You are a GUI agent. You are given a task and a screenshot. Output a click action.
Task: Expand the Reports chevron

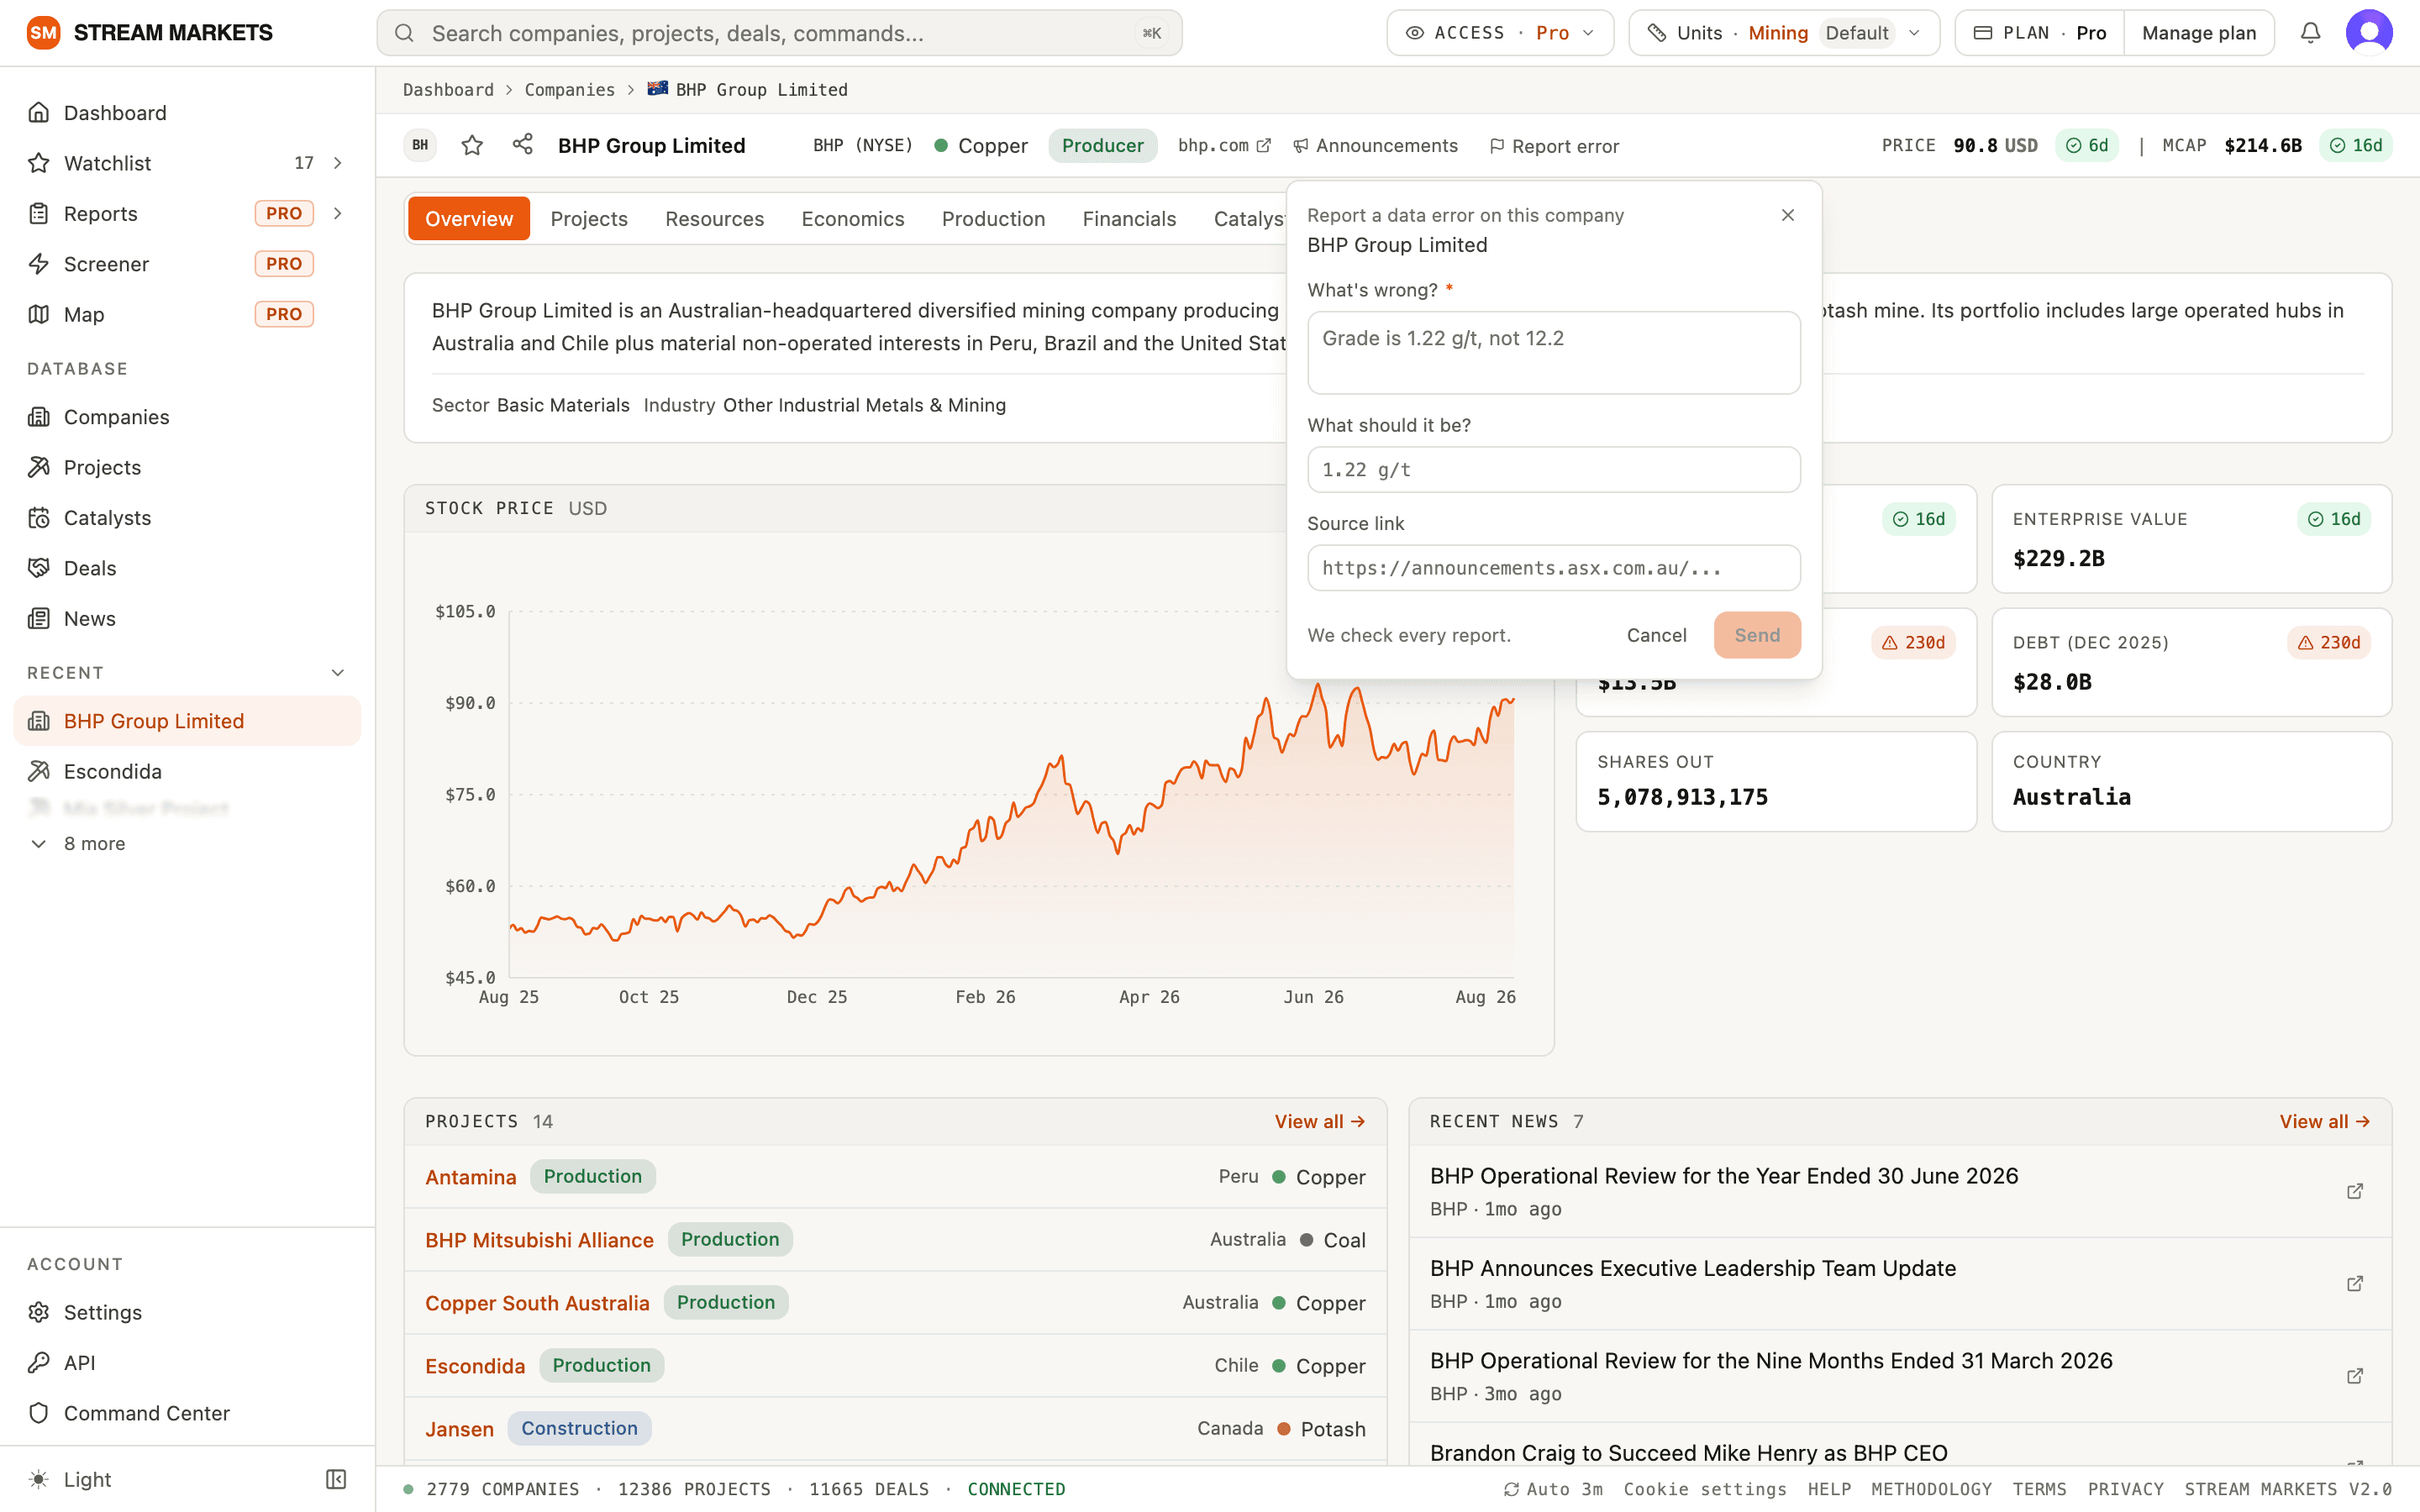click(x=338, y=213)
